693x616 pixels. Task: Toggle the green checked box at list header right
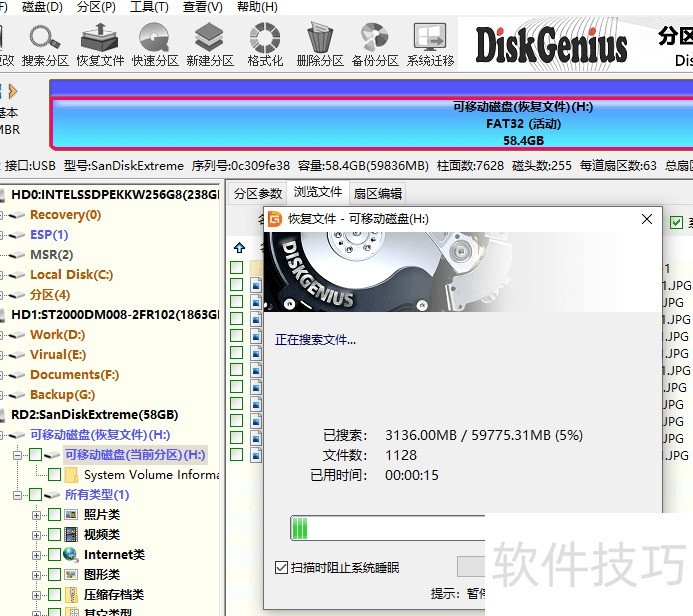(x=676, y=222)
